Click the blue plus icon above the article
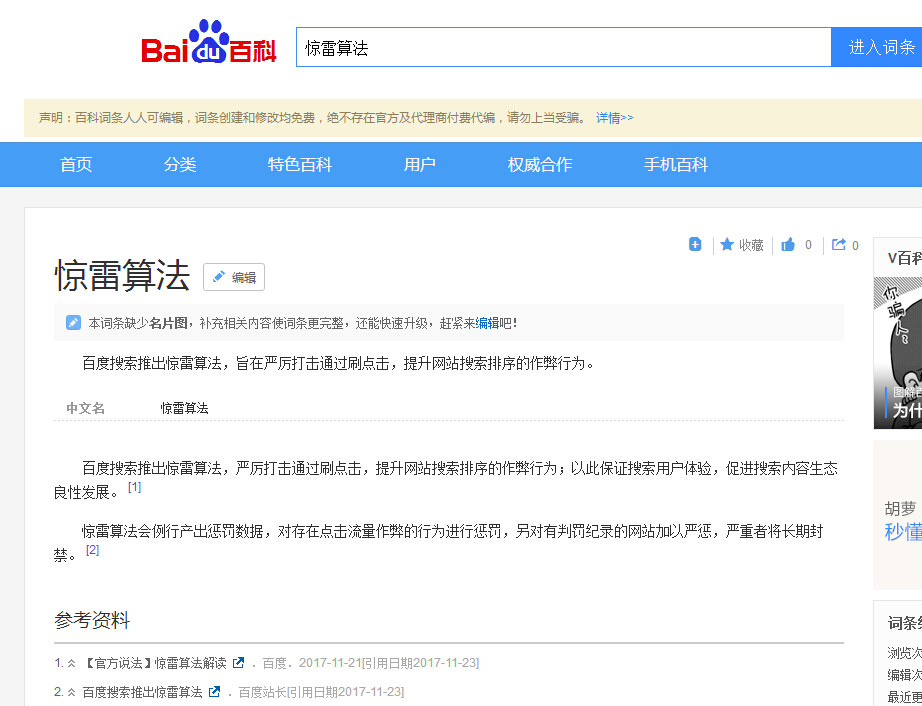The height and width of the screenshot is (706, 922). [x=695, y=244]
